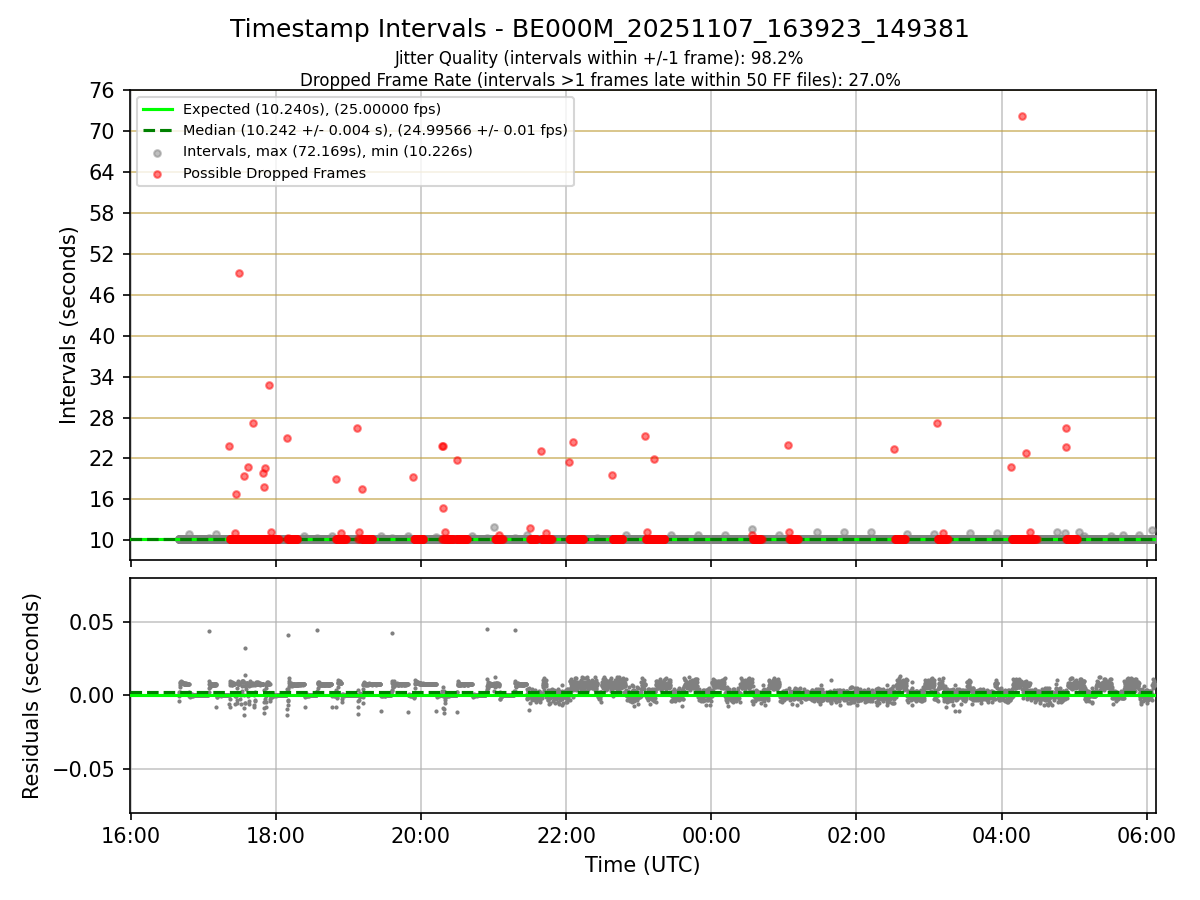Click the '04:00' time axis tick label
Screen dimensions: 1200x900
click(x=1001, y=834)
